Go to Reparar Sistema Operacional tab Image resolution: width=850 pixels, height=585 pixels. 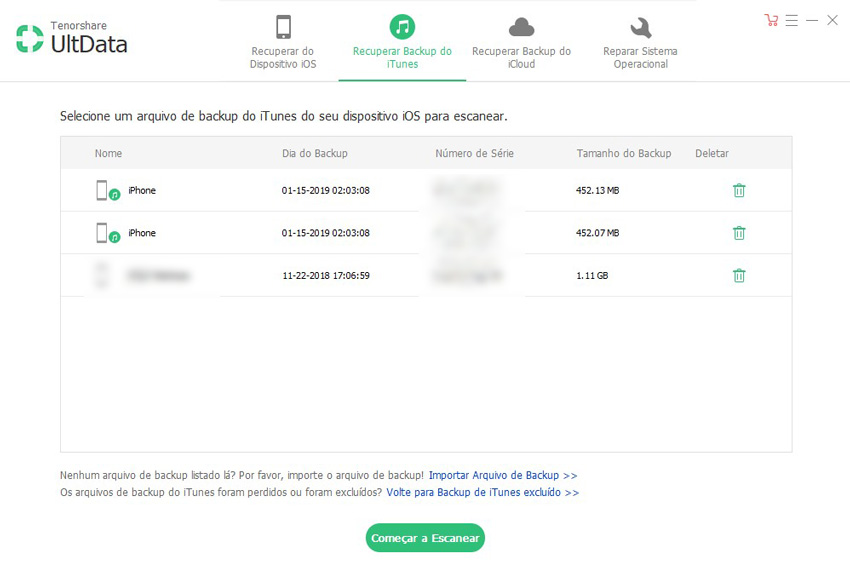(640, 42)
